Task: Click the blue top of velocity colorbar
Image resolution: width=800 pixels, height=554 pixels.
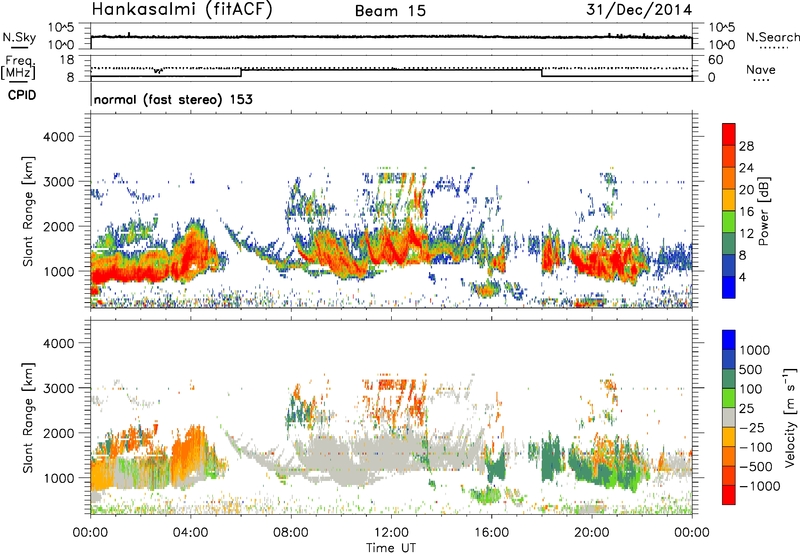Action: pos(729,339)
